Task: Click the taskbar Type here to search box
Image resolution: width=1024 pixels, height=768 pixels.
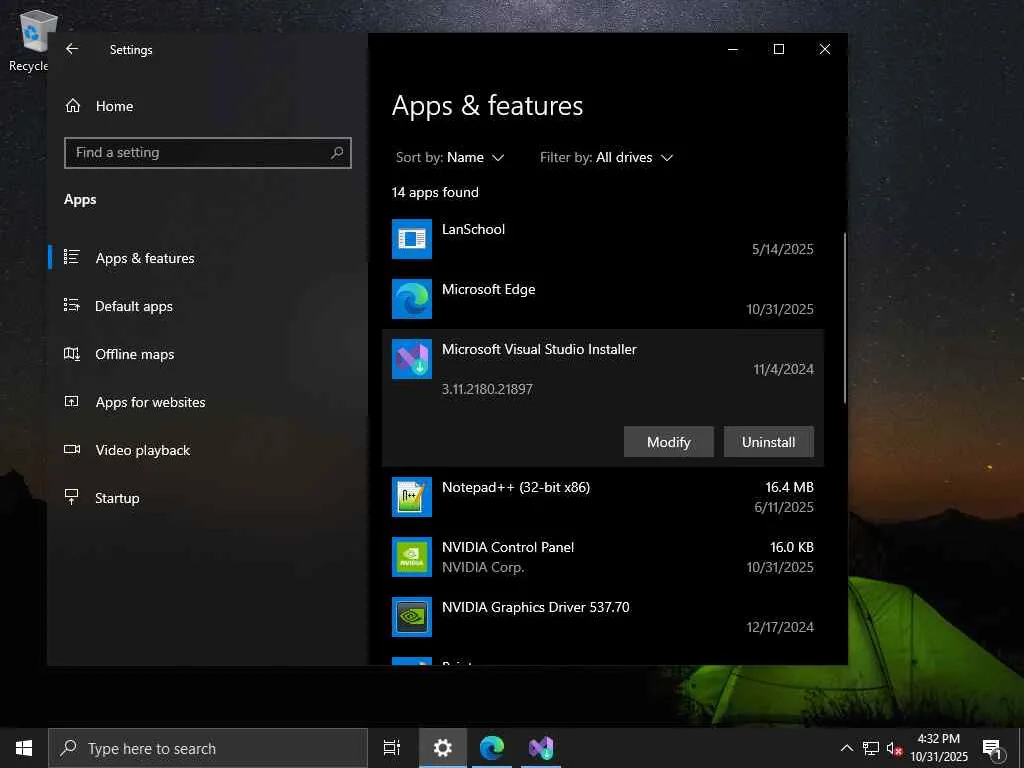Action: [x=208, y=748]
